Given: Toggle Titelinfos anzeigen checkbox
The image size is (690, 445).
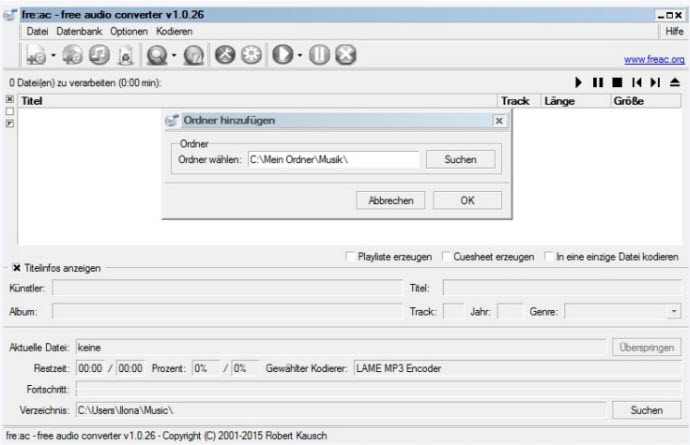Looking at the screenshot, I should click(17, 268).
